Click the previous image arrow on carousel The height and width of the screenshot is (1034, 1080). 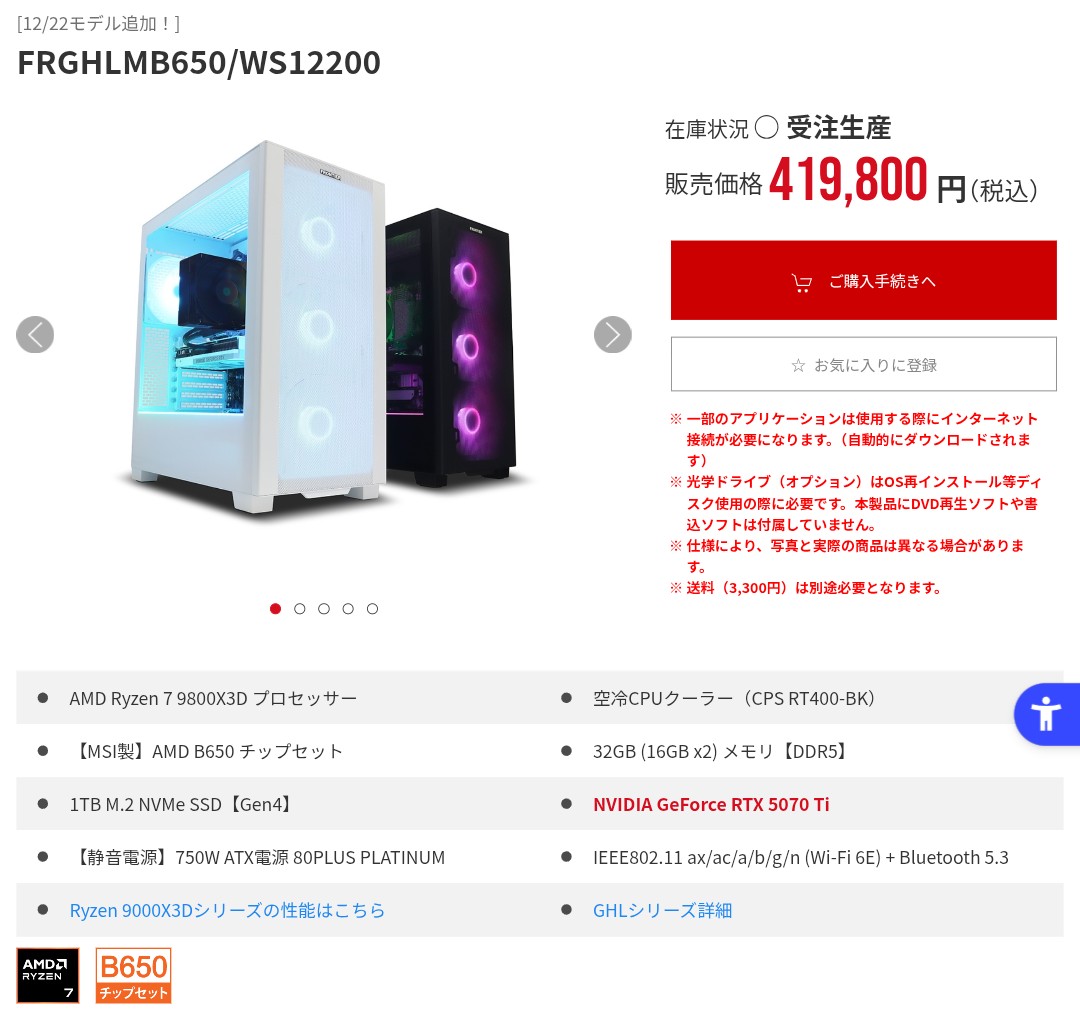[x=35, y=335]
